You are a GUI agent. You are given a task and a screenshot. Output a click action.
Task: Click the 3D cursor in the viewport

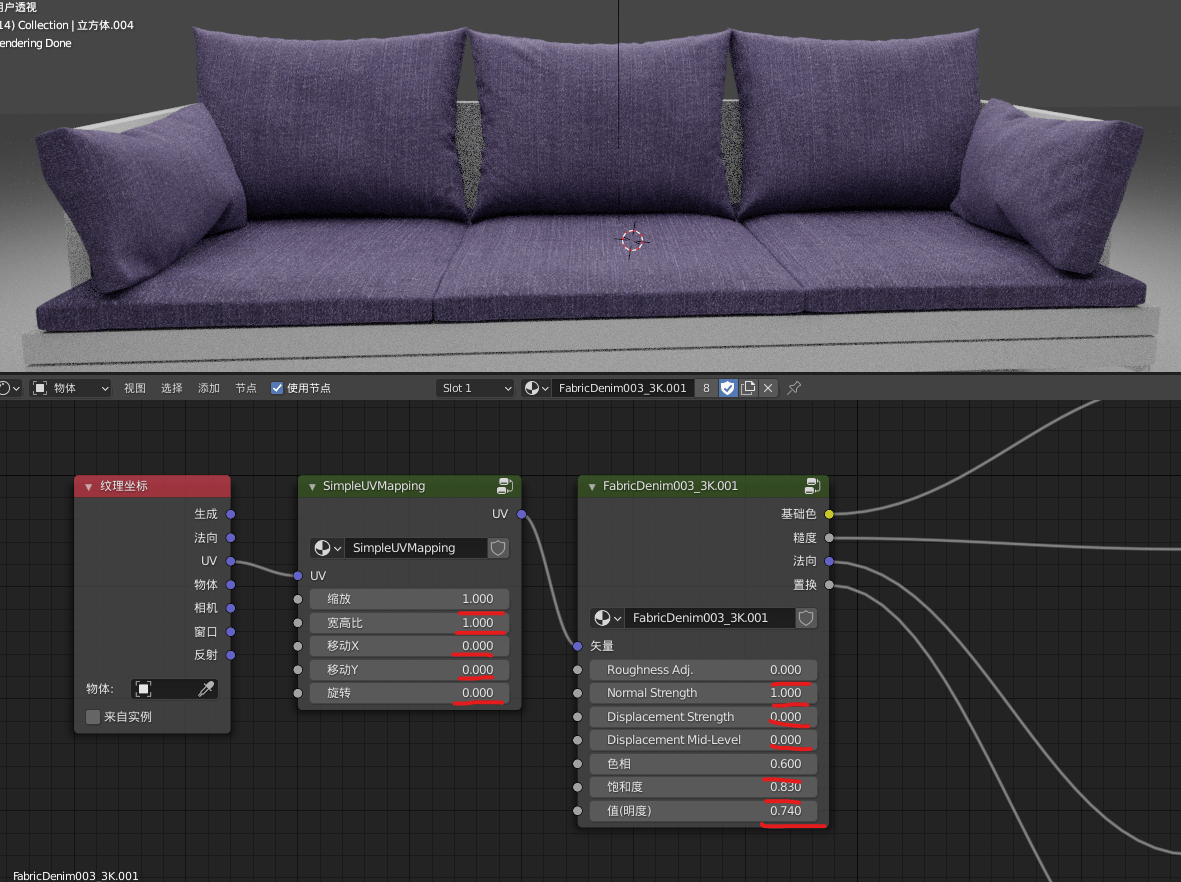[x=632, y=240]
